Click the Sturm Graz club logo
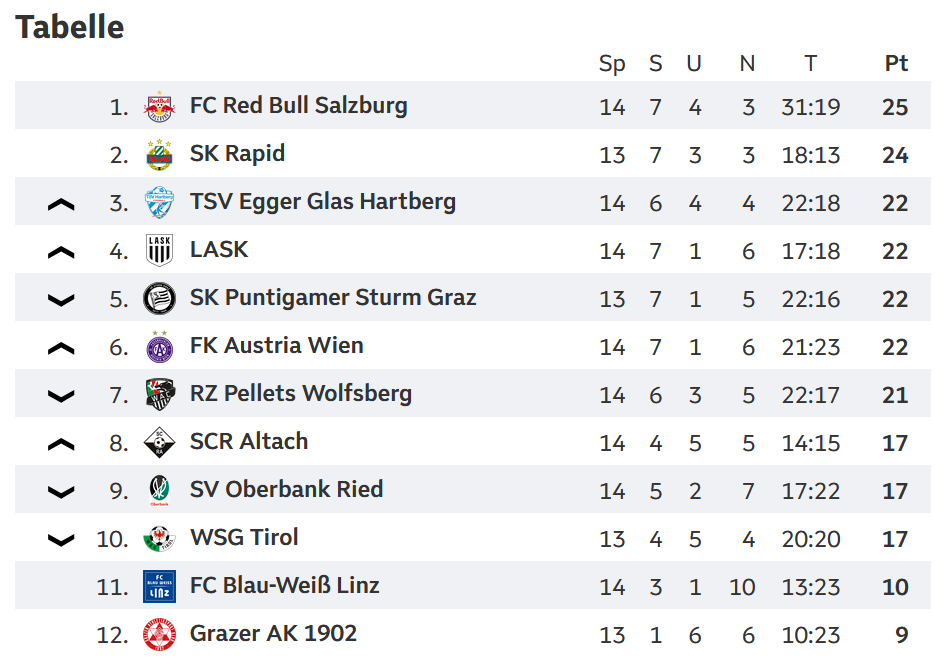Screen dimensions: 949x664 pos(160,298)
